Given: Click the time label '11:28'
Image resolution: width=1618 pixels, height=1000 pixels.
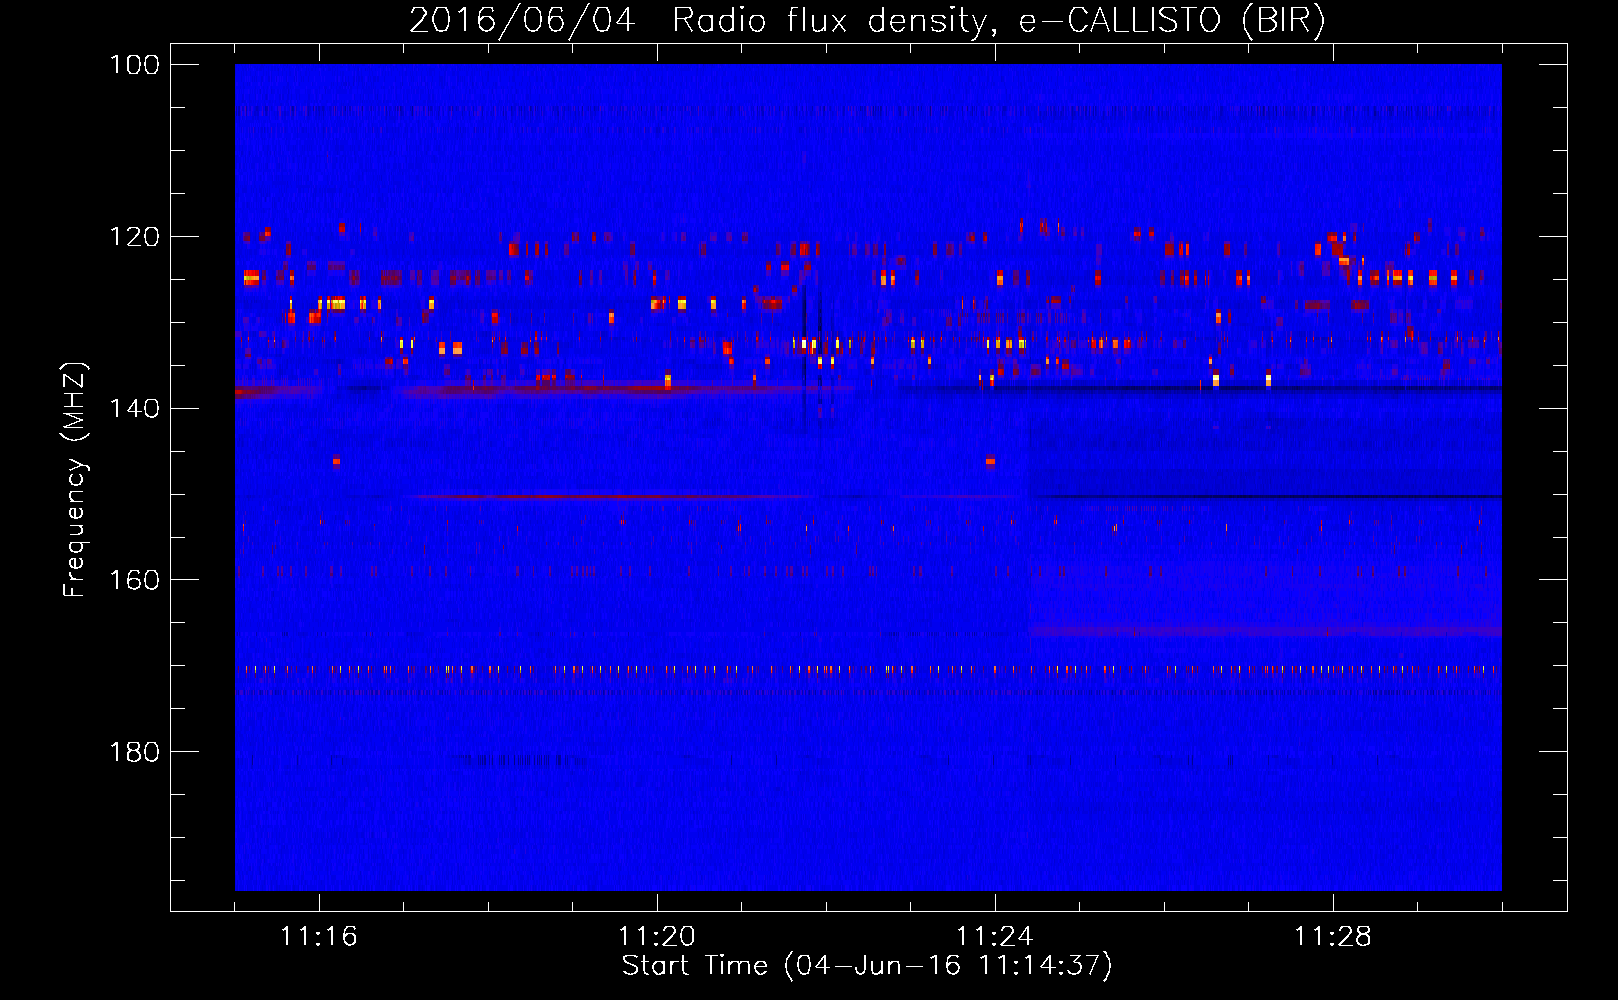Looking at the screenshot, I should 1333,937.
